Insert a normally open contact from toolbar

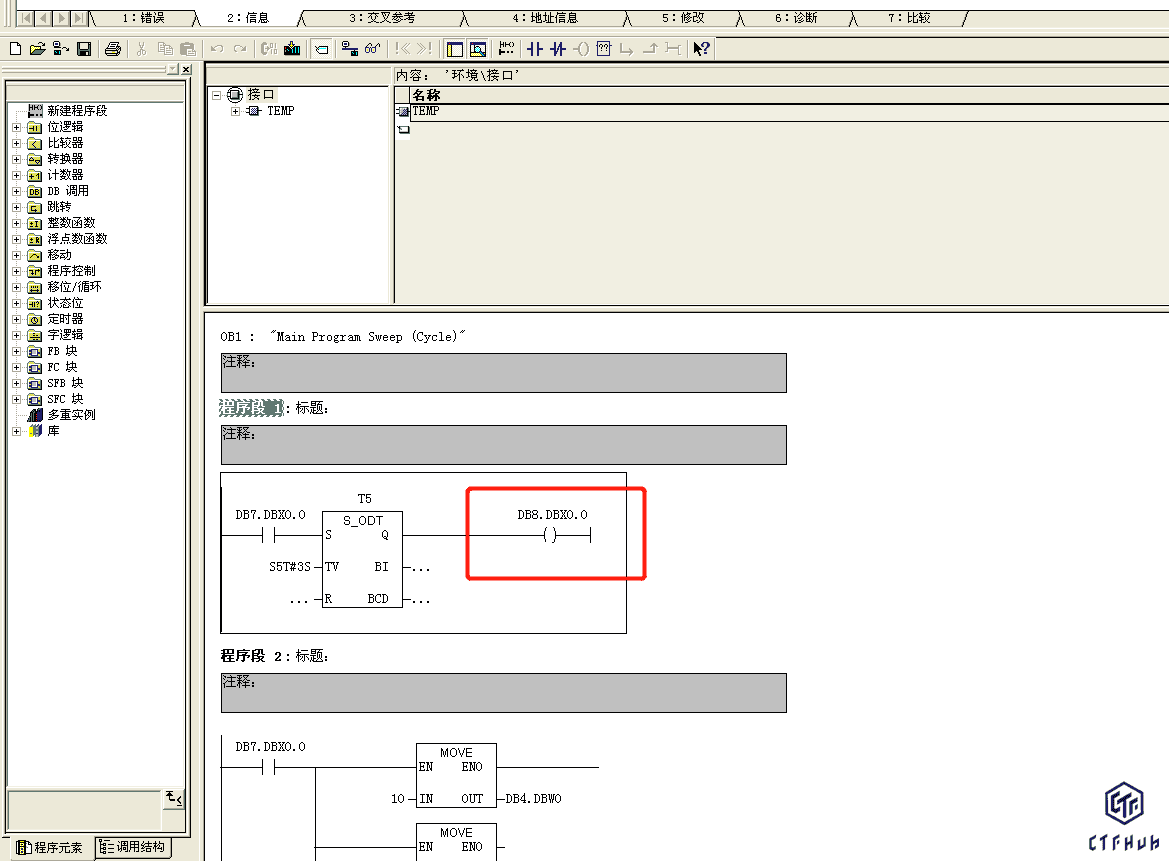tap(535, 49)
